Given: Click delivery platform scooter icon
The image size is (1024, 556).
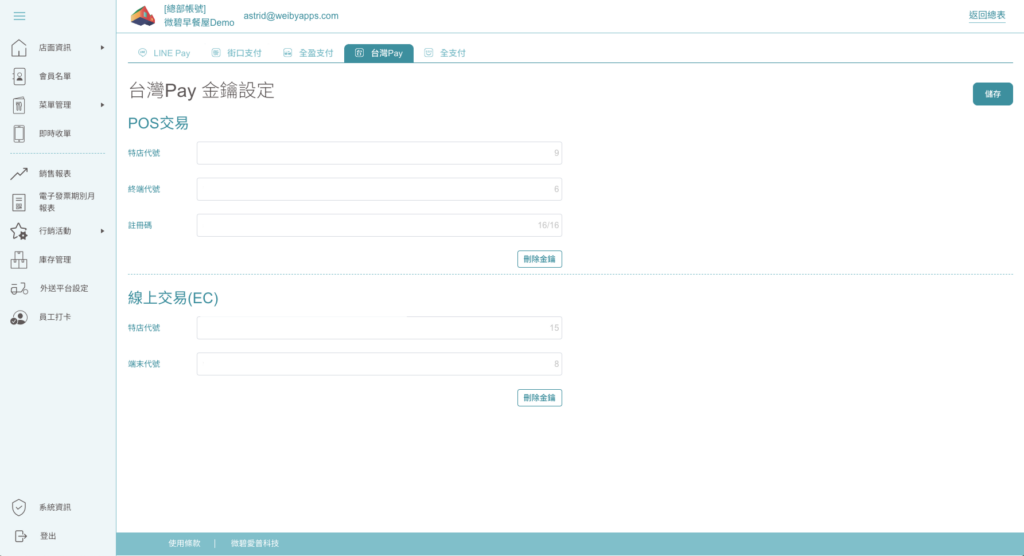Looking at the screenshot, I should coord(19,289).
